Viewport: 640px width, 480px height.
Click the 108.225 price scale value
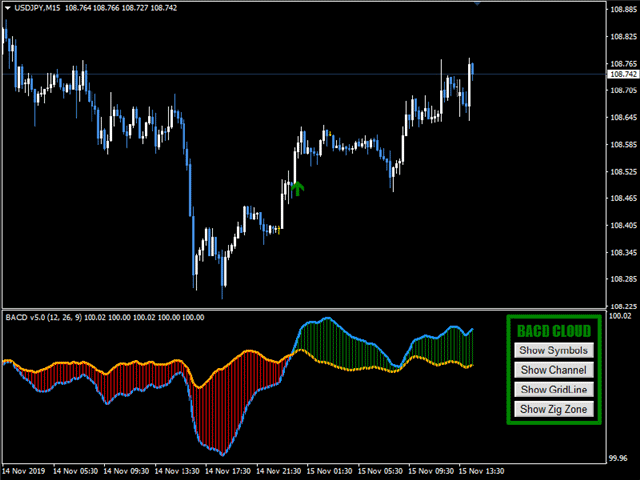(623, 306)
